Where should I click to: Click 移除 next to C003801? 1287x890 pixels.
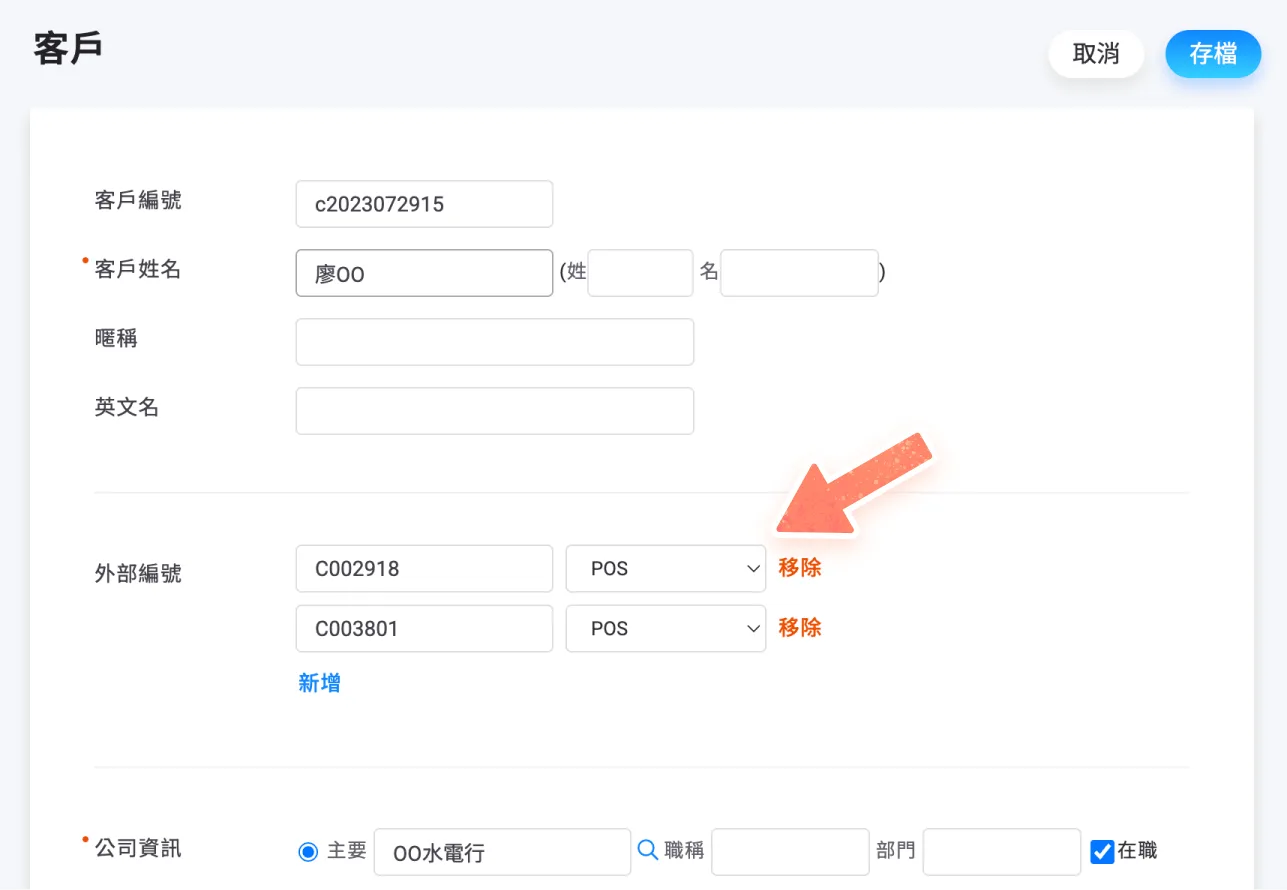[800, 628]
